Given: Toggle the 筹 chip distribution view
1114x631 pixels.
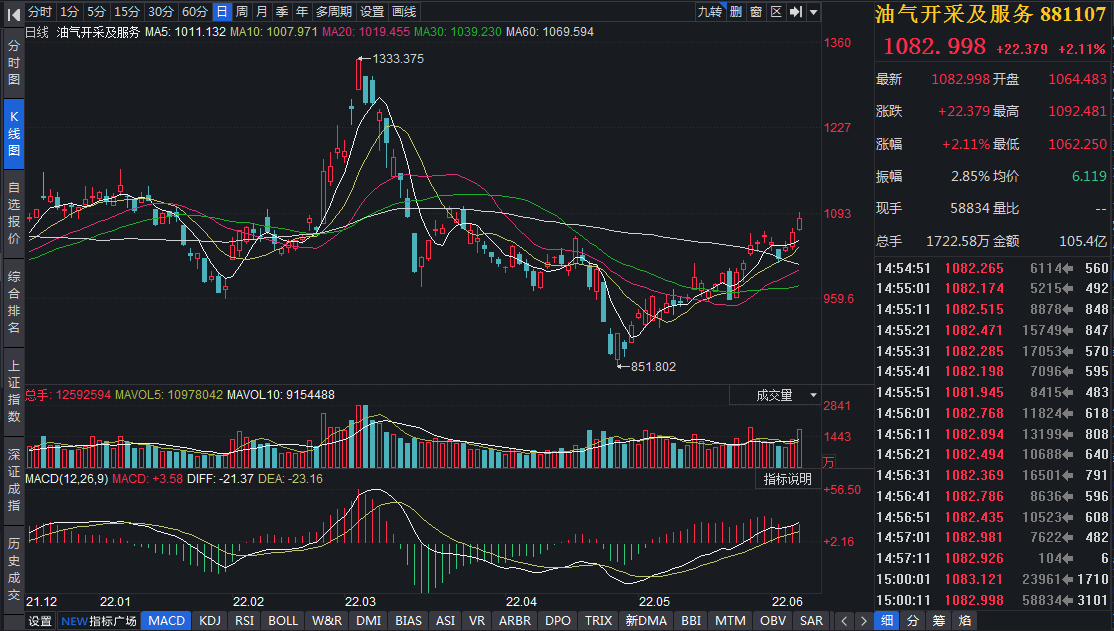Looking at the screenshot, I should [x=938, y=621].
